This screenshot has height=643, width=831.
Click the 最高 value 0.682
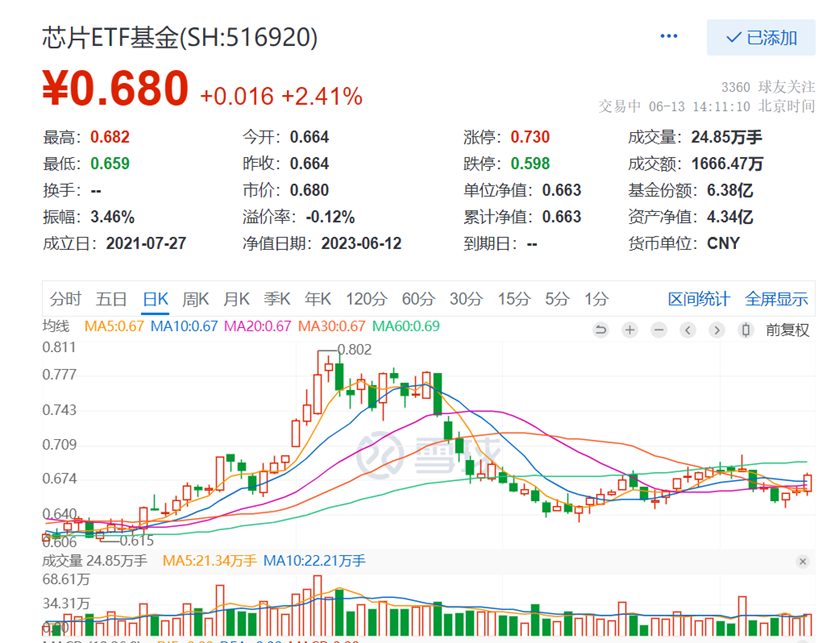click(110, 137)
